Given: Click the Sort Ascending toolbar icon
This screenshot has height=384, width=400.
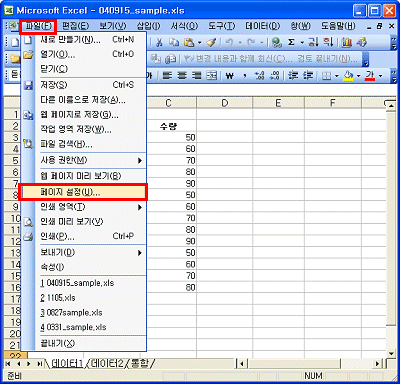Looking at the screenshot, I should [x=313, y=42].
